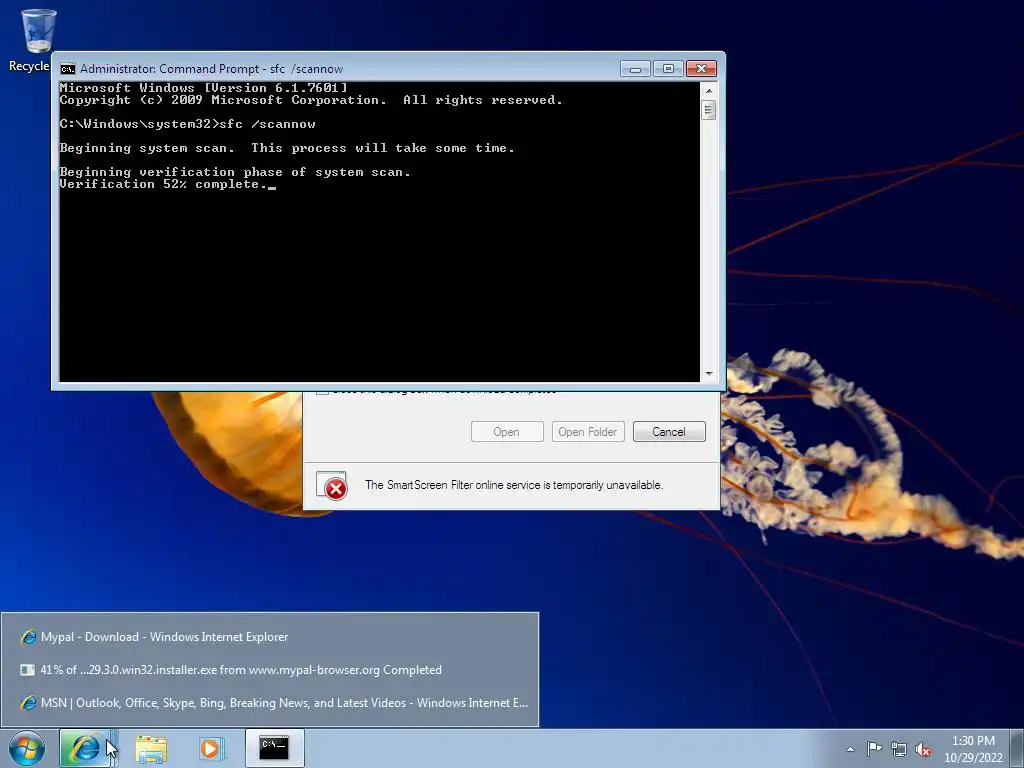Click the MSN entry's IE icon
Screen dimensions: 1024x768
pyautogui.click(x=27, y=703)
